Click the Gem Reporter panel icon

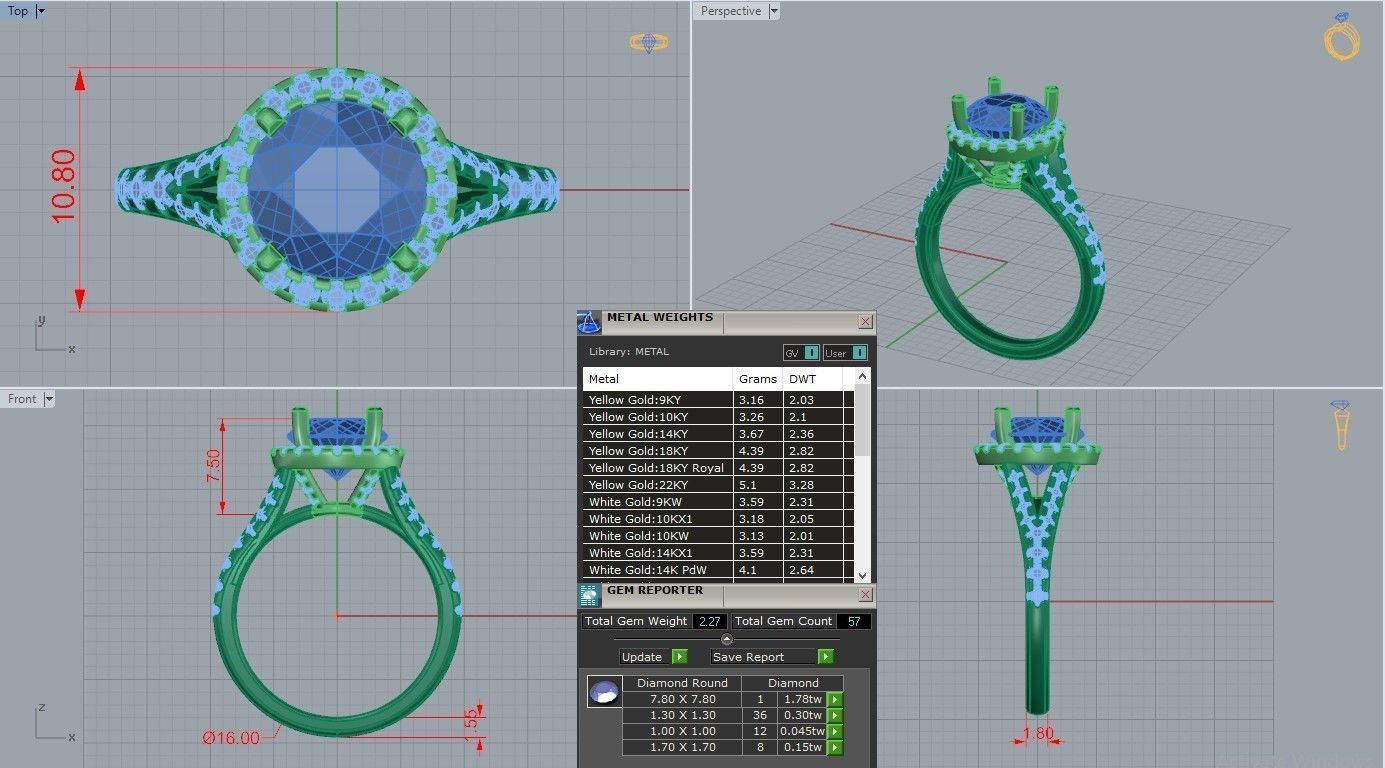(590, 595)
